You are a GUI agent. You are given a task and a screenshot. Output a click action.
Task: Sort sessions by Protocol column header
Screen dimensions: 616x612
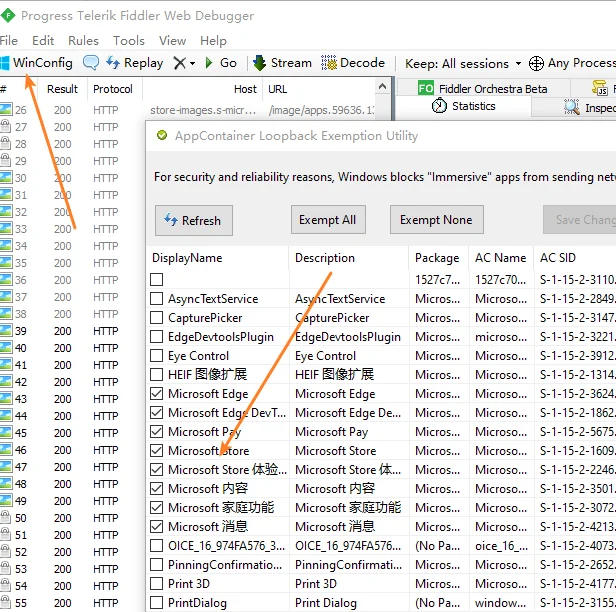click(x=113, y=89)
